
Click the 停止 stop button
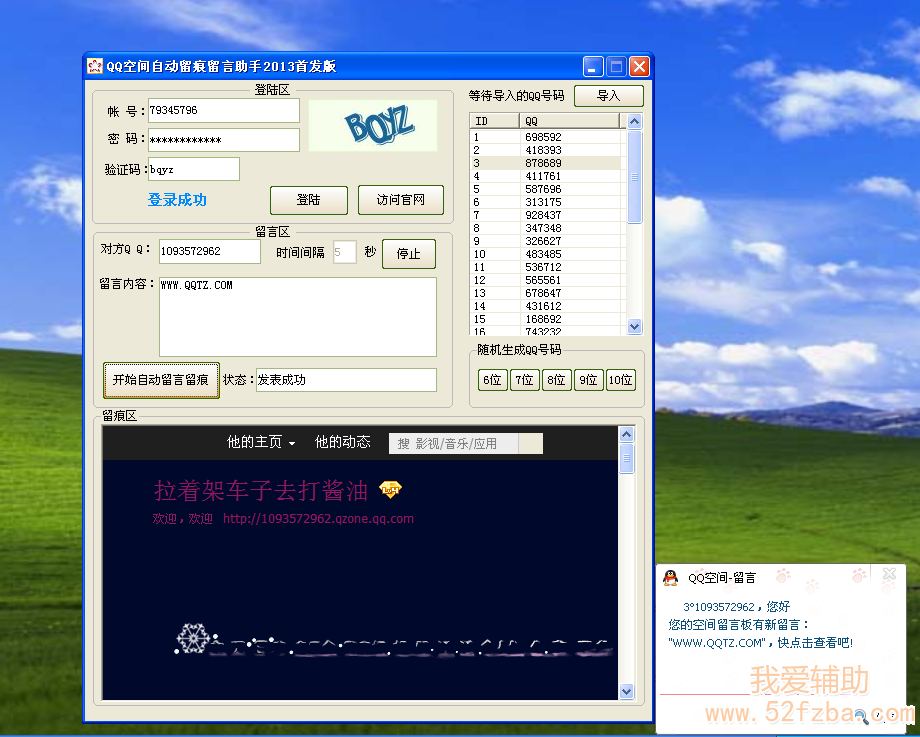tap(409, 253)
